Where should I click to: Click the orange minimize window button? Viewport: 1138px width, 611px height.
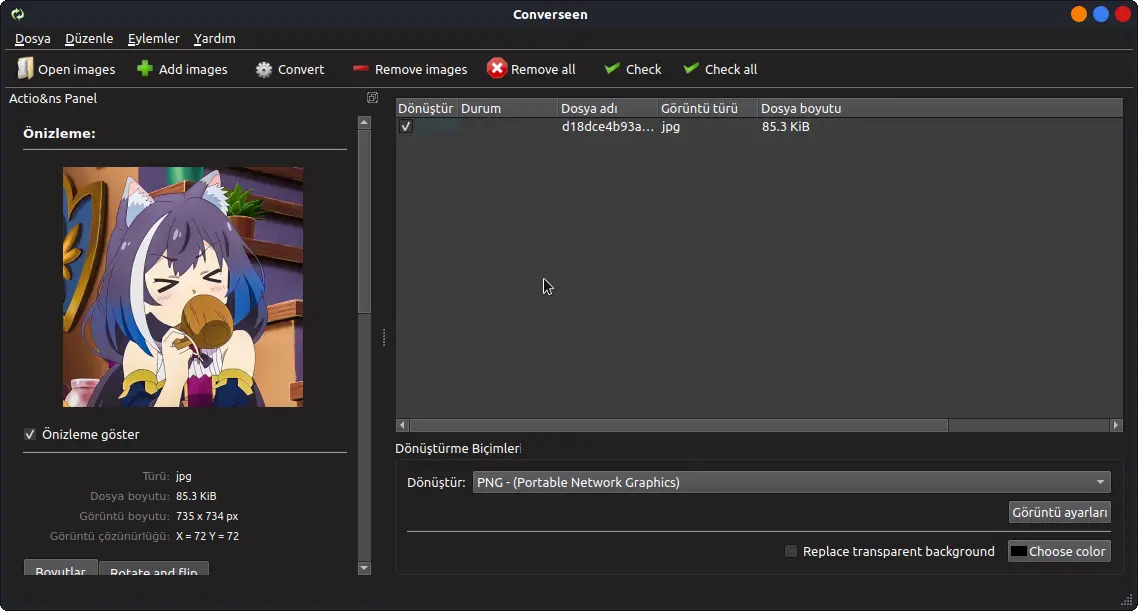tap(1078, 14)
